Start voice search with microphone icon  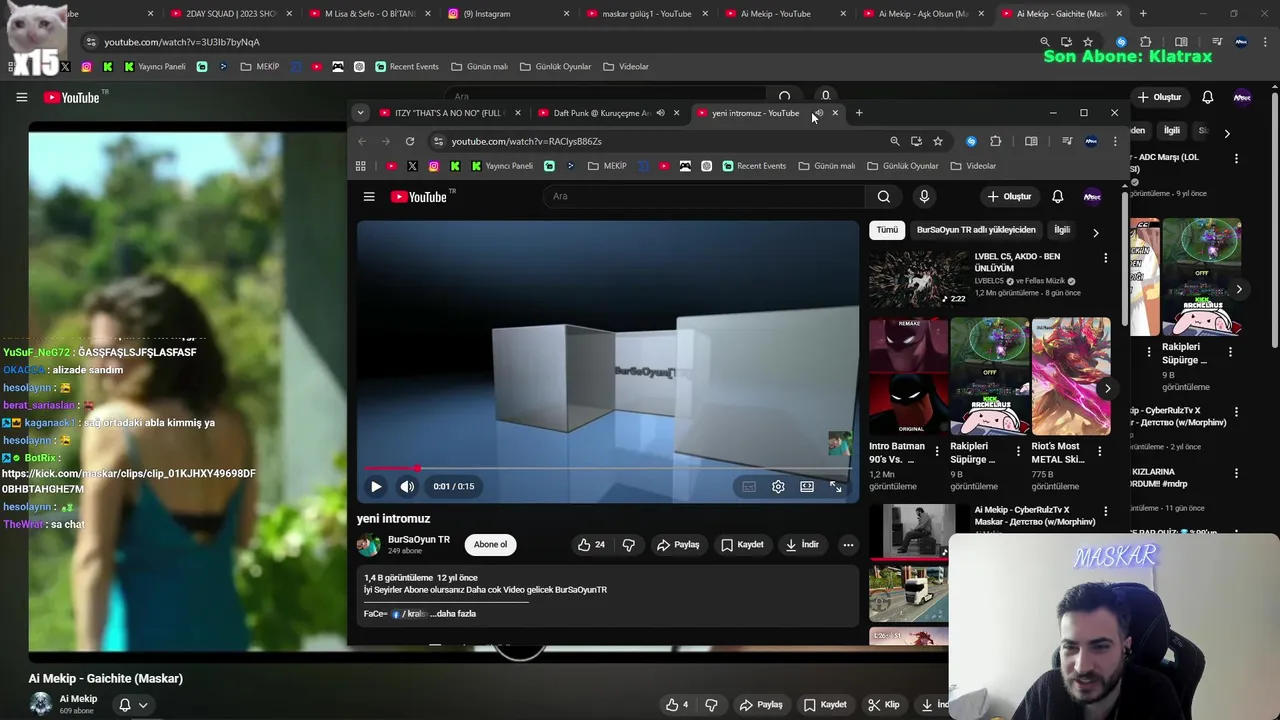click(924, 197)
